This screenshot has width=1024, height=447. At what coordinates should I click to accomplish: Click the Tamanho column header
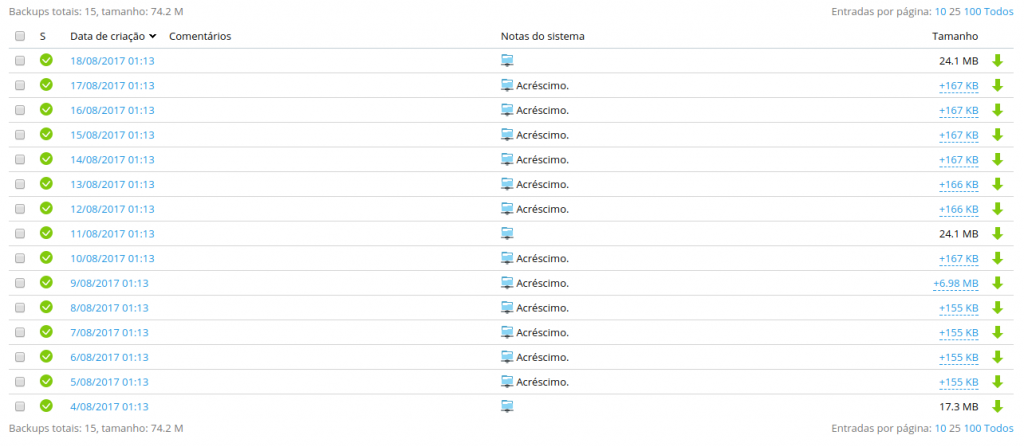[954, 36]
